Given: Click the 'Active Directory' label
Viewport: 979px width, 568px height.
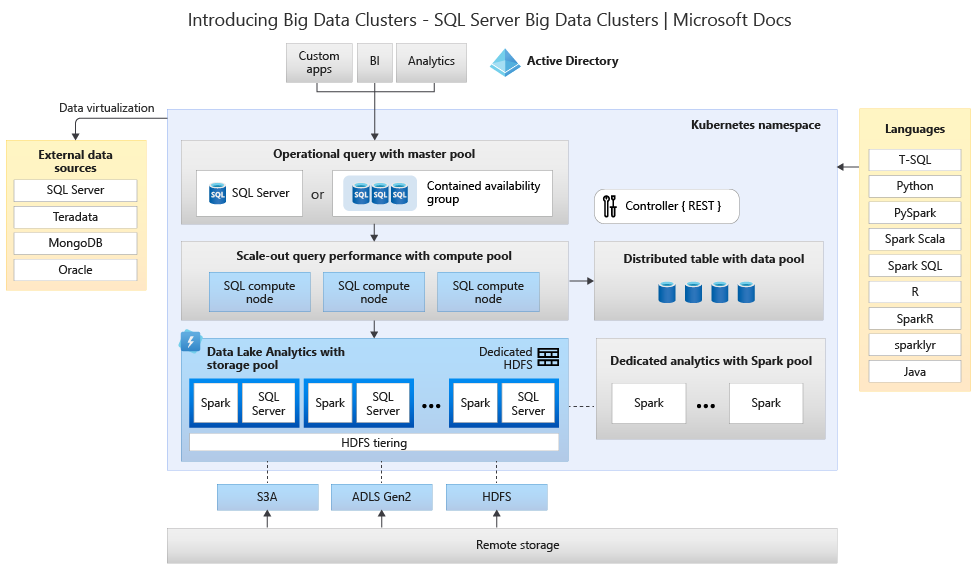Looking at the screenshot, I should [x=573, y=61].
